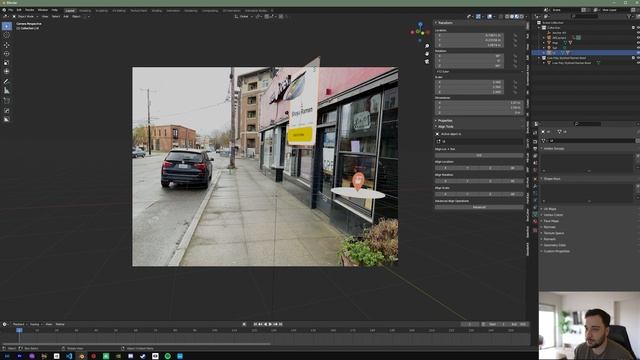Open the Modifiers wrench properties tab

point(535,186)
